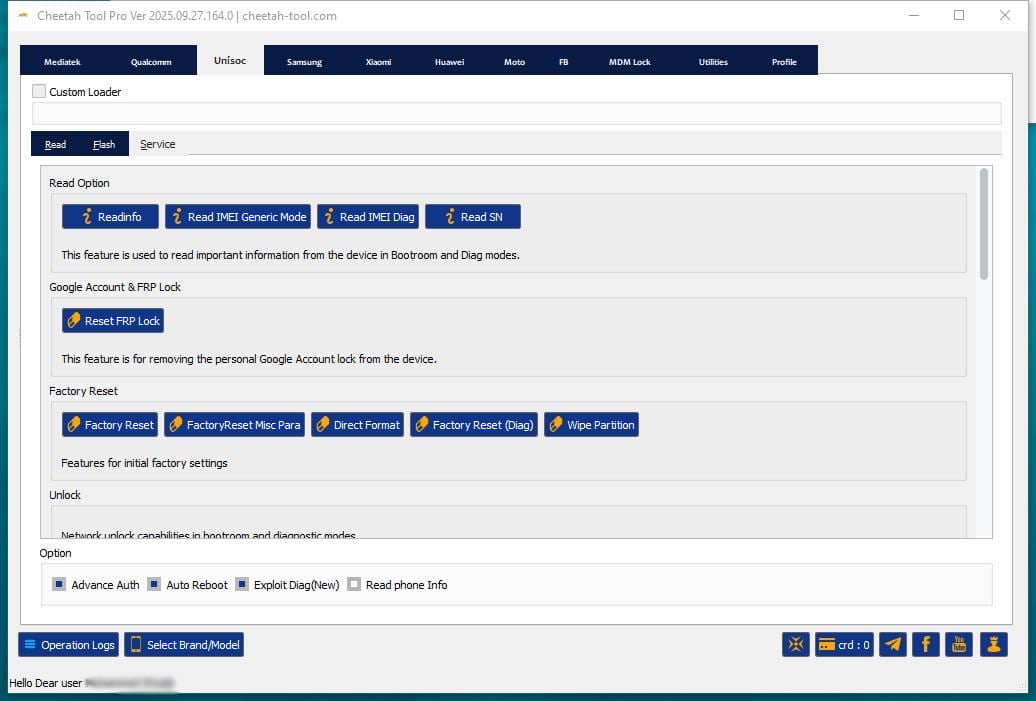Click the user account crown icon
Image resolution: width=1036 pixels, height=701 pixels.
point(993,645)
